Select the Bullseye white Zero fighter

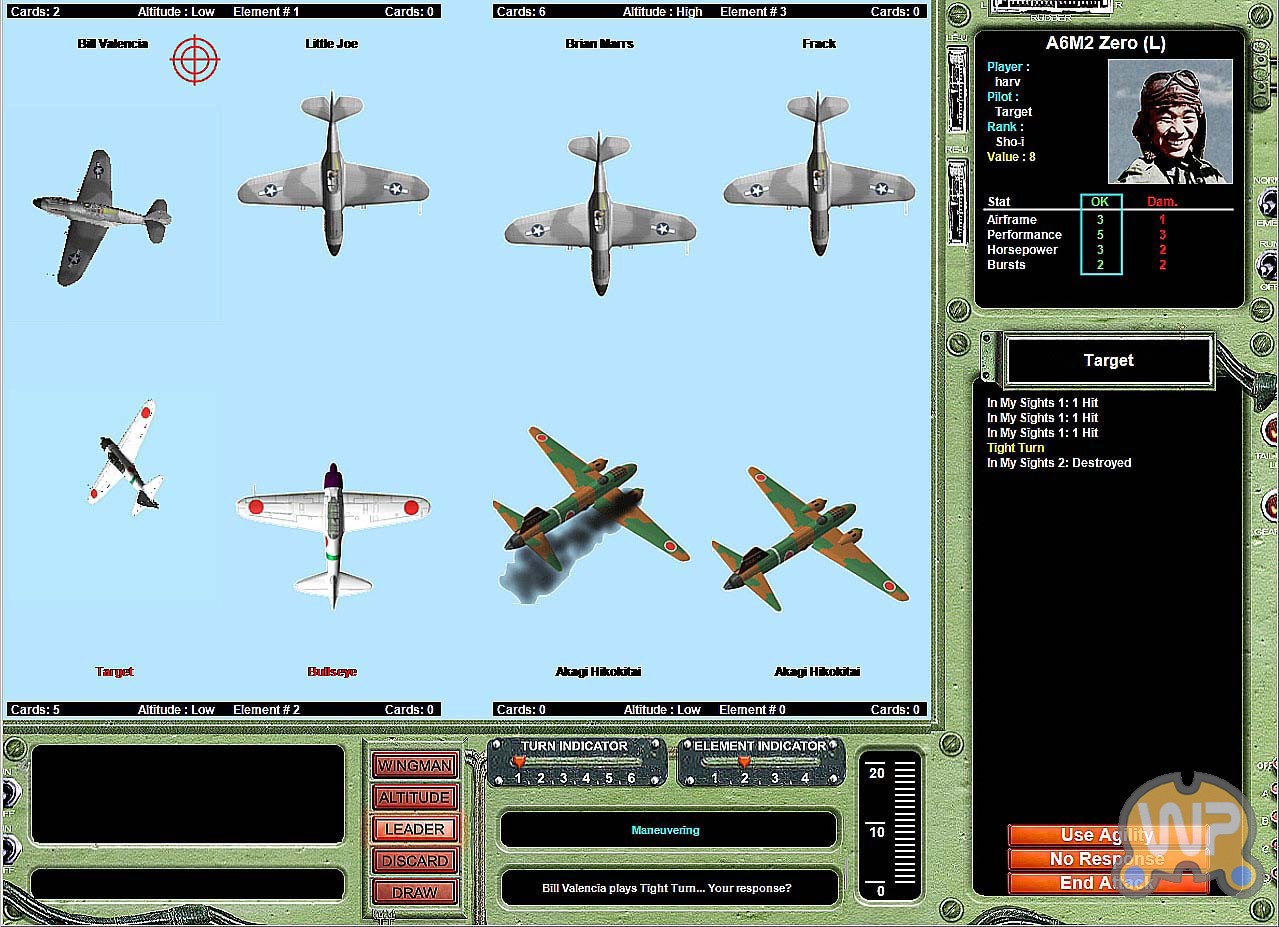[x=333, y=532]
